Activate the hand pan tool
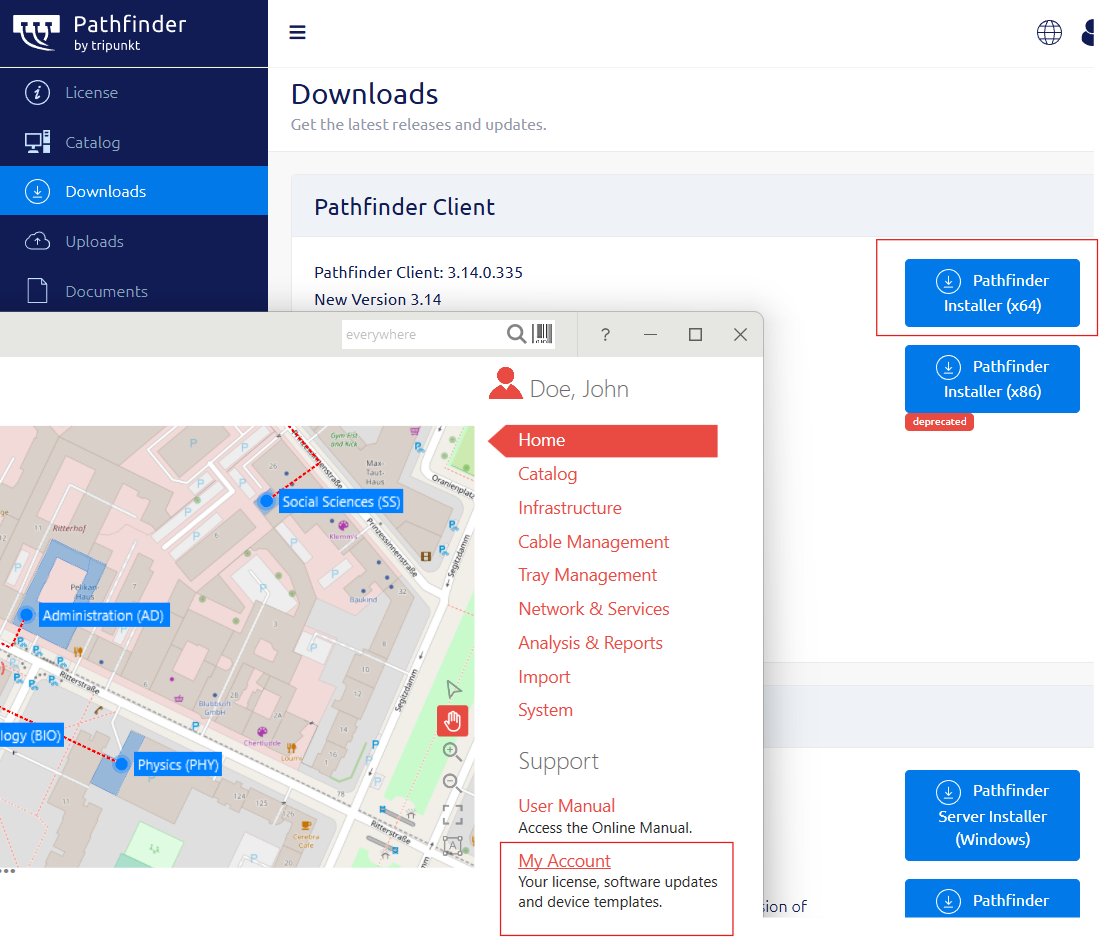 point(453,720)
